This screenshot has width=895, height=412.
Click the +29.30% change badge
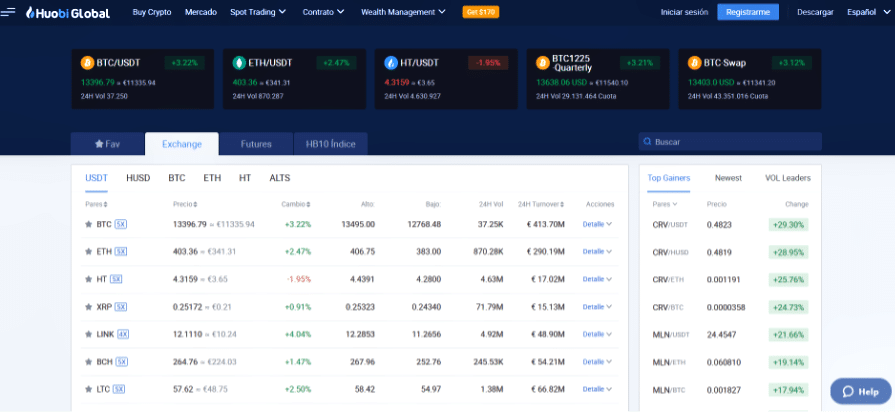coord(788,225)
